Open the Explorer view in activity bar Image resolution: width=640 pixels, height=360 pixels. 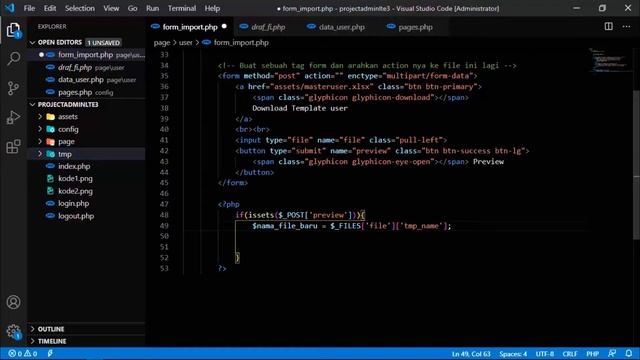coord(13,30)
